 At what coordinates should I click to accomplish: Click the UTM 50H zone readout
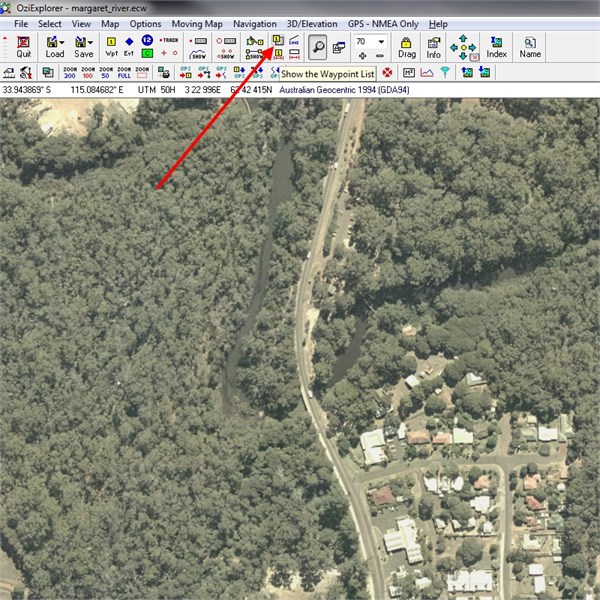157,90
